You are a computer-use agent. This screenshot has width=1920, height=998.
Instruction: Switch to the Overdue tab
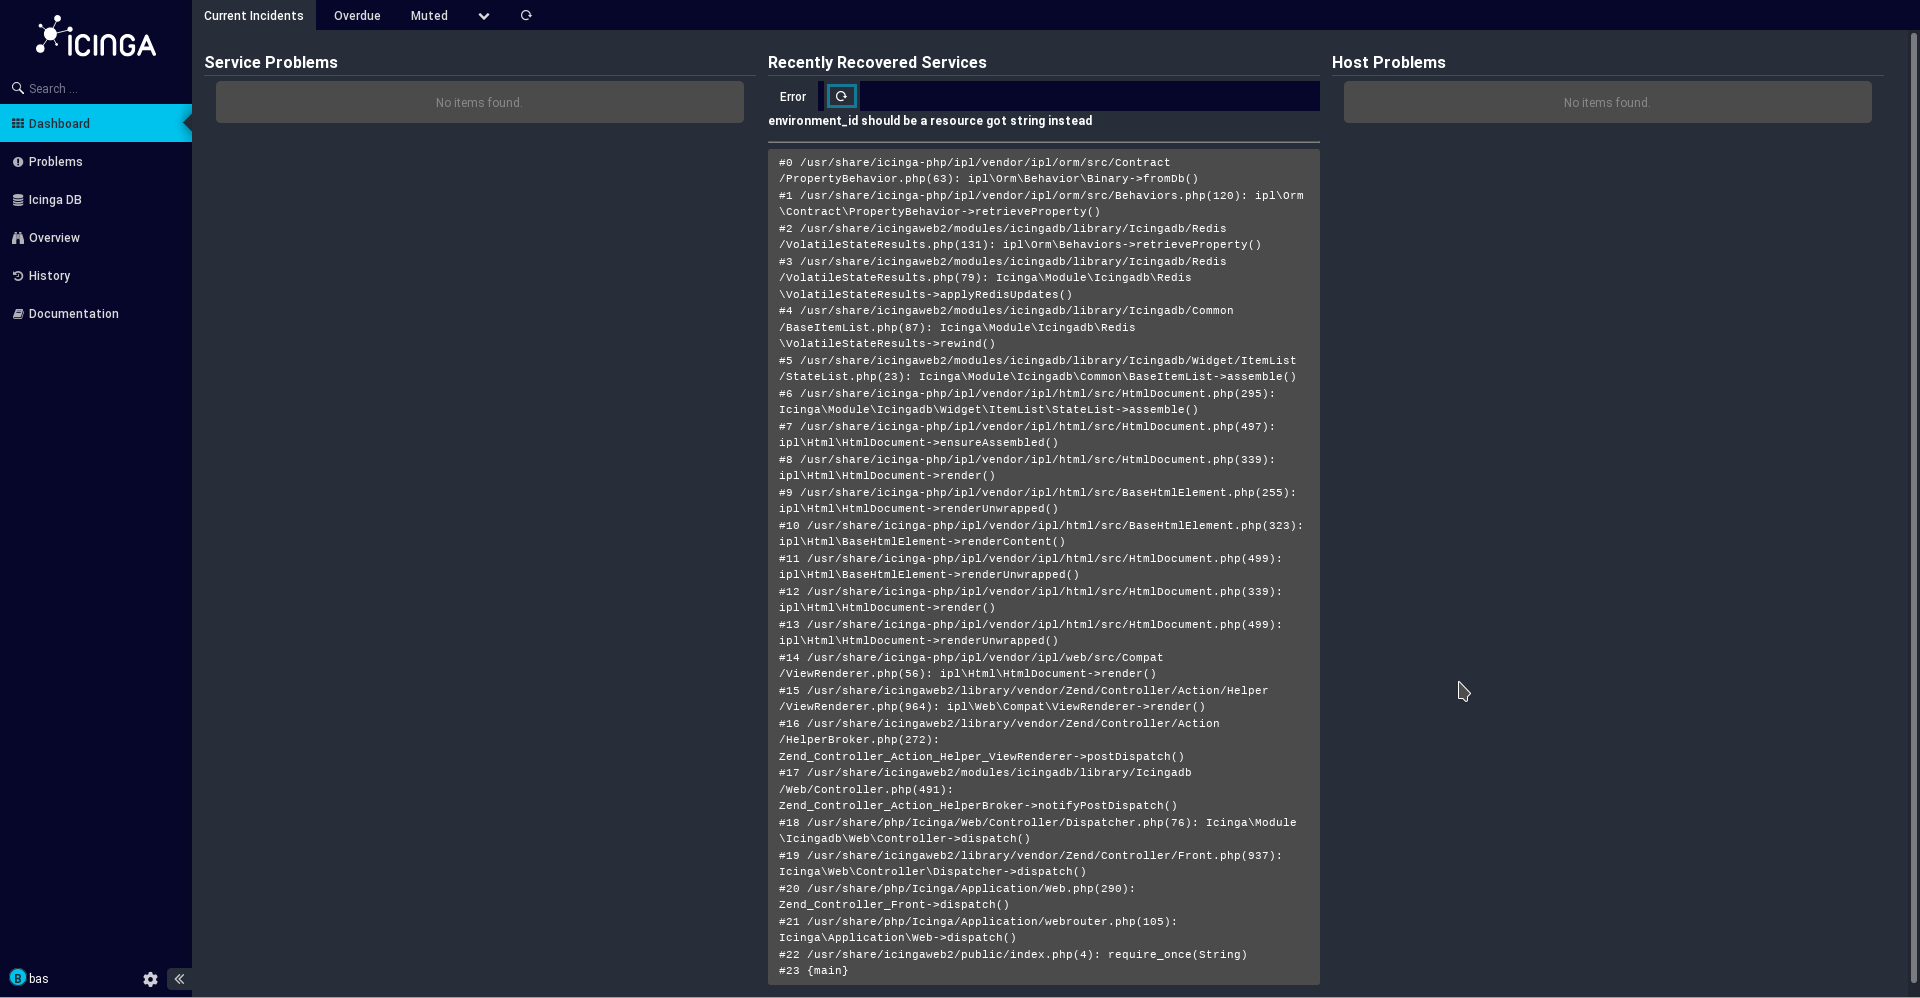(357, 15)
